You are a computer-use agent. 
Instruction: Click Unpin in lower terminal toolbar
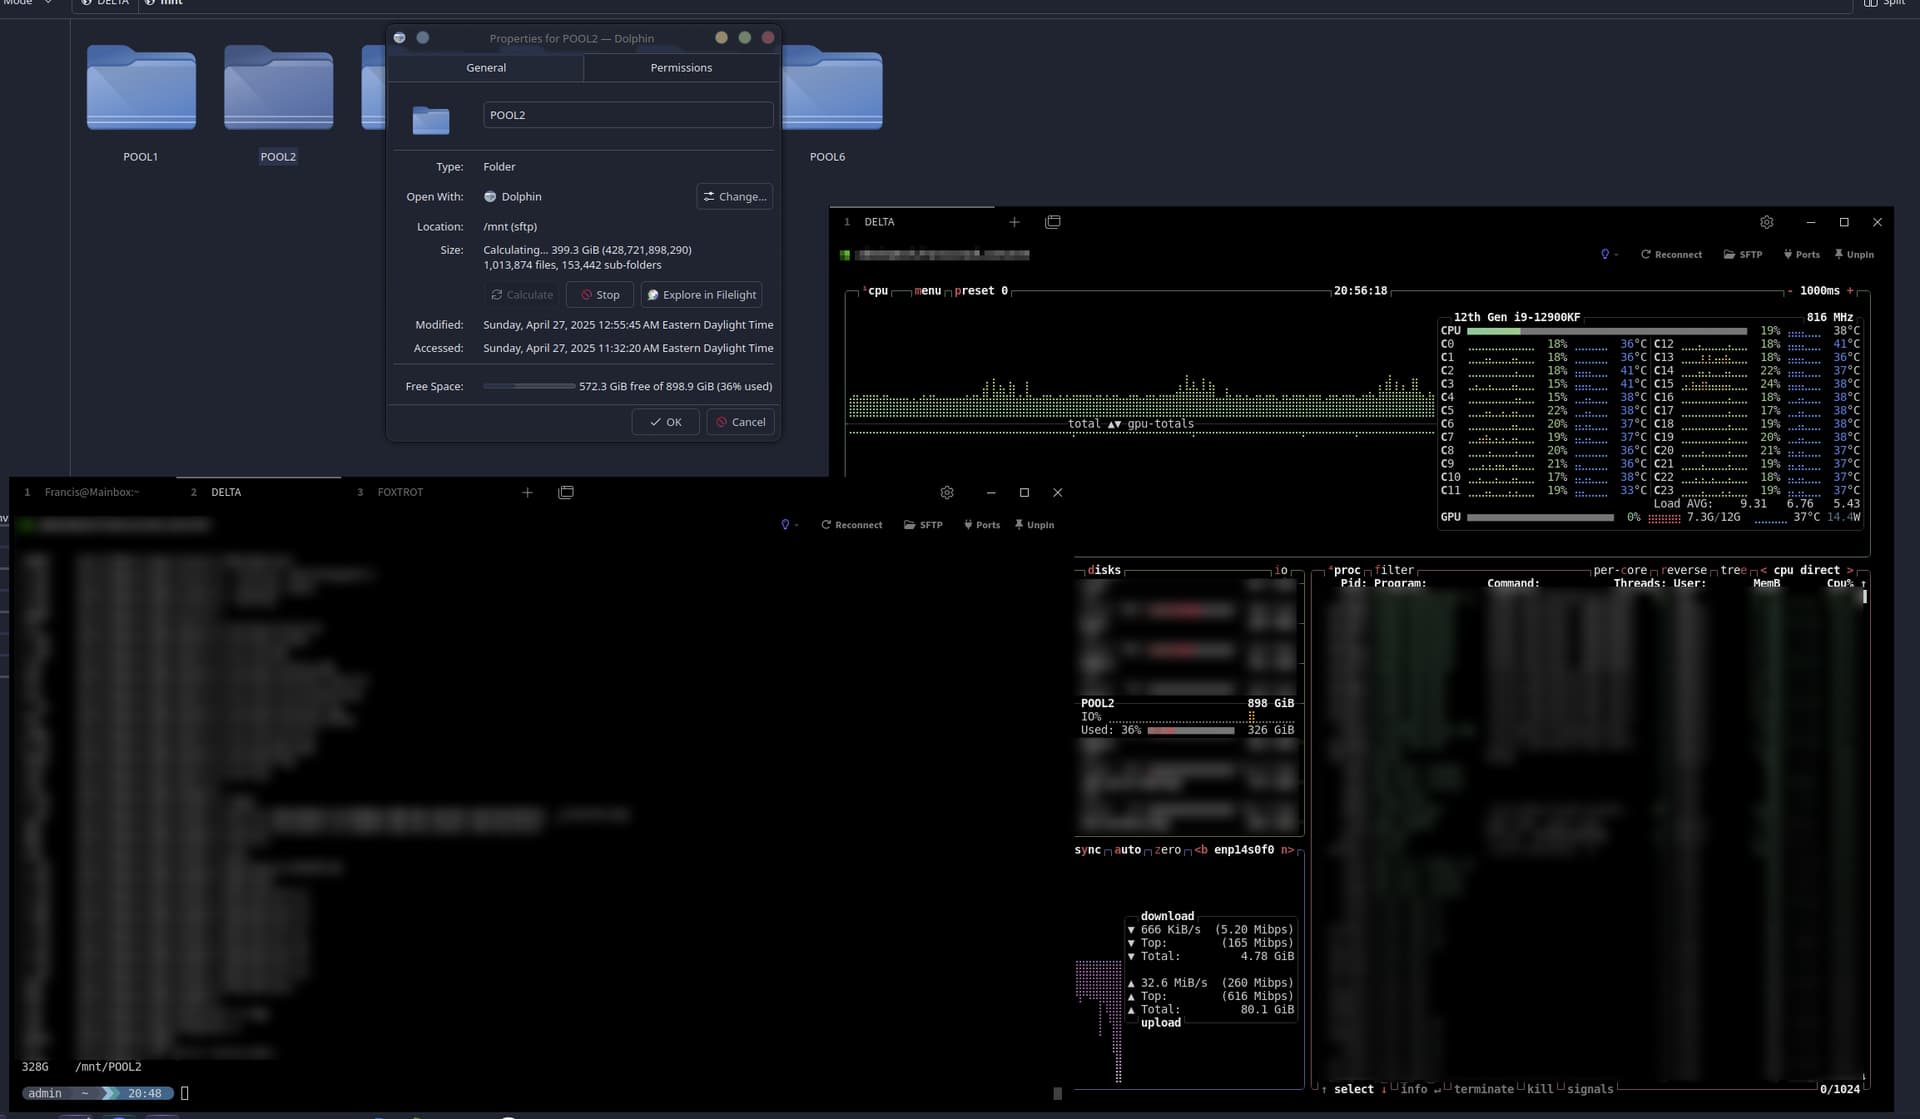point(1034,525)
